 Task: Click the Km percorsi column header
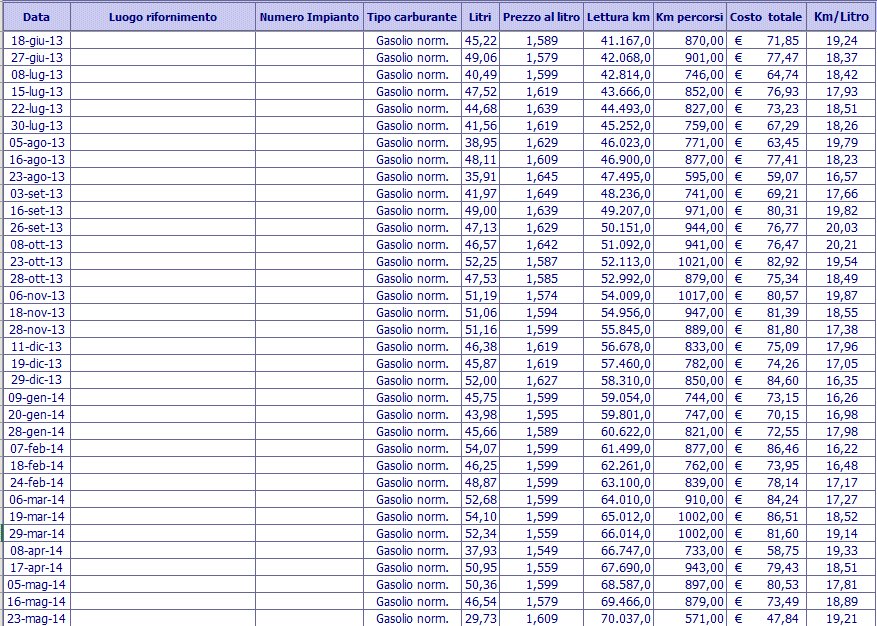[690, 17]
